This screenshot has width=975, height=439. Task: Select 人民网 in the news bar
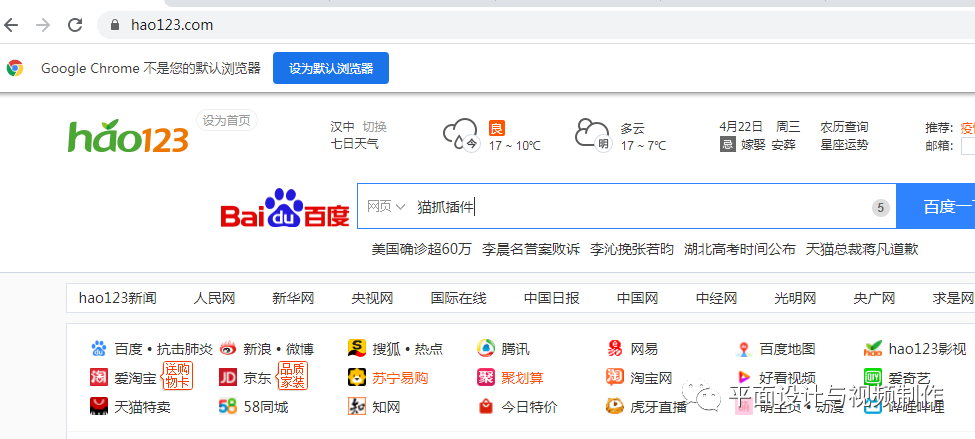point(214,298)
